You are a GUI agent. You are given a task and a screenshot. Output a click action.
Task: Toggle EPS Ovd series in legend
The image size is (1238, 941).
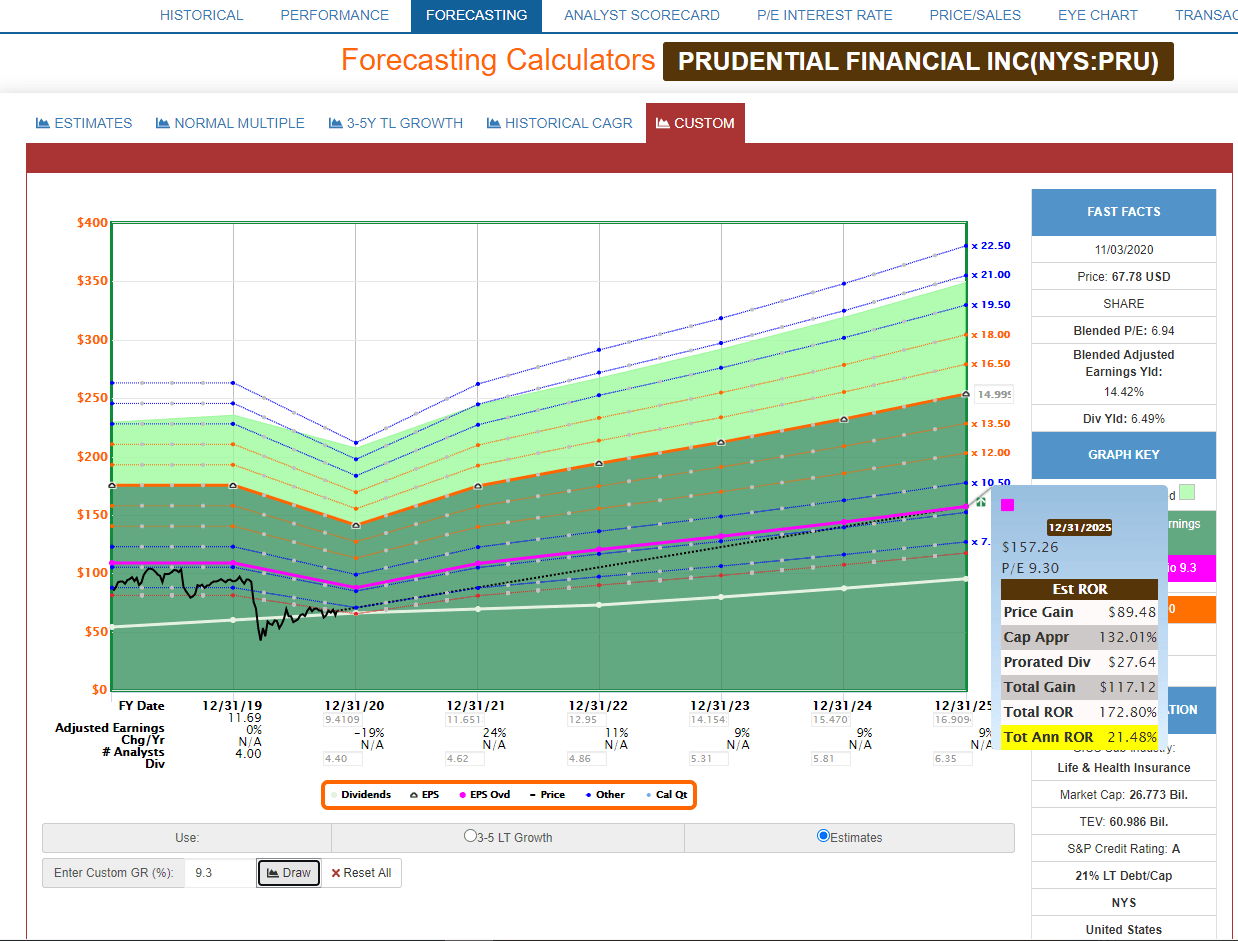(484, 795)
